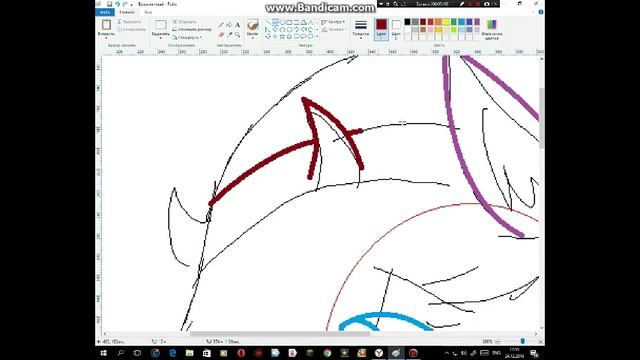640x360 pixels.
Task: Open the shape Outline dropdown
Action: pyautogui.click(x=333, y=22)
